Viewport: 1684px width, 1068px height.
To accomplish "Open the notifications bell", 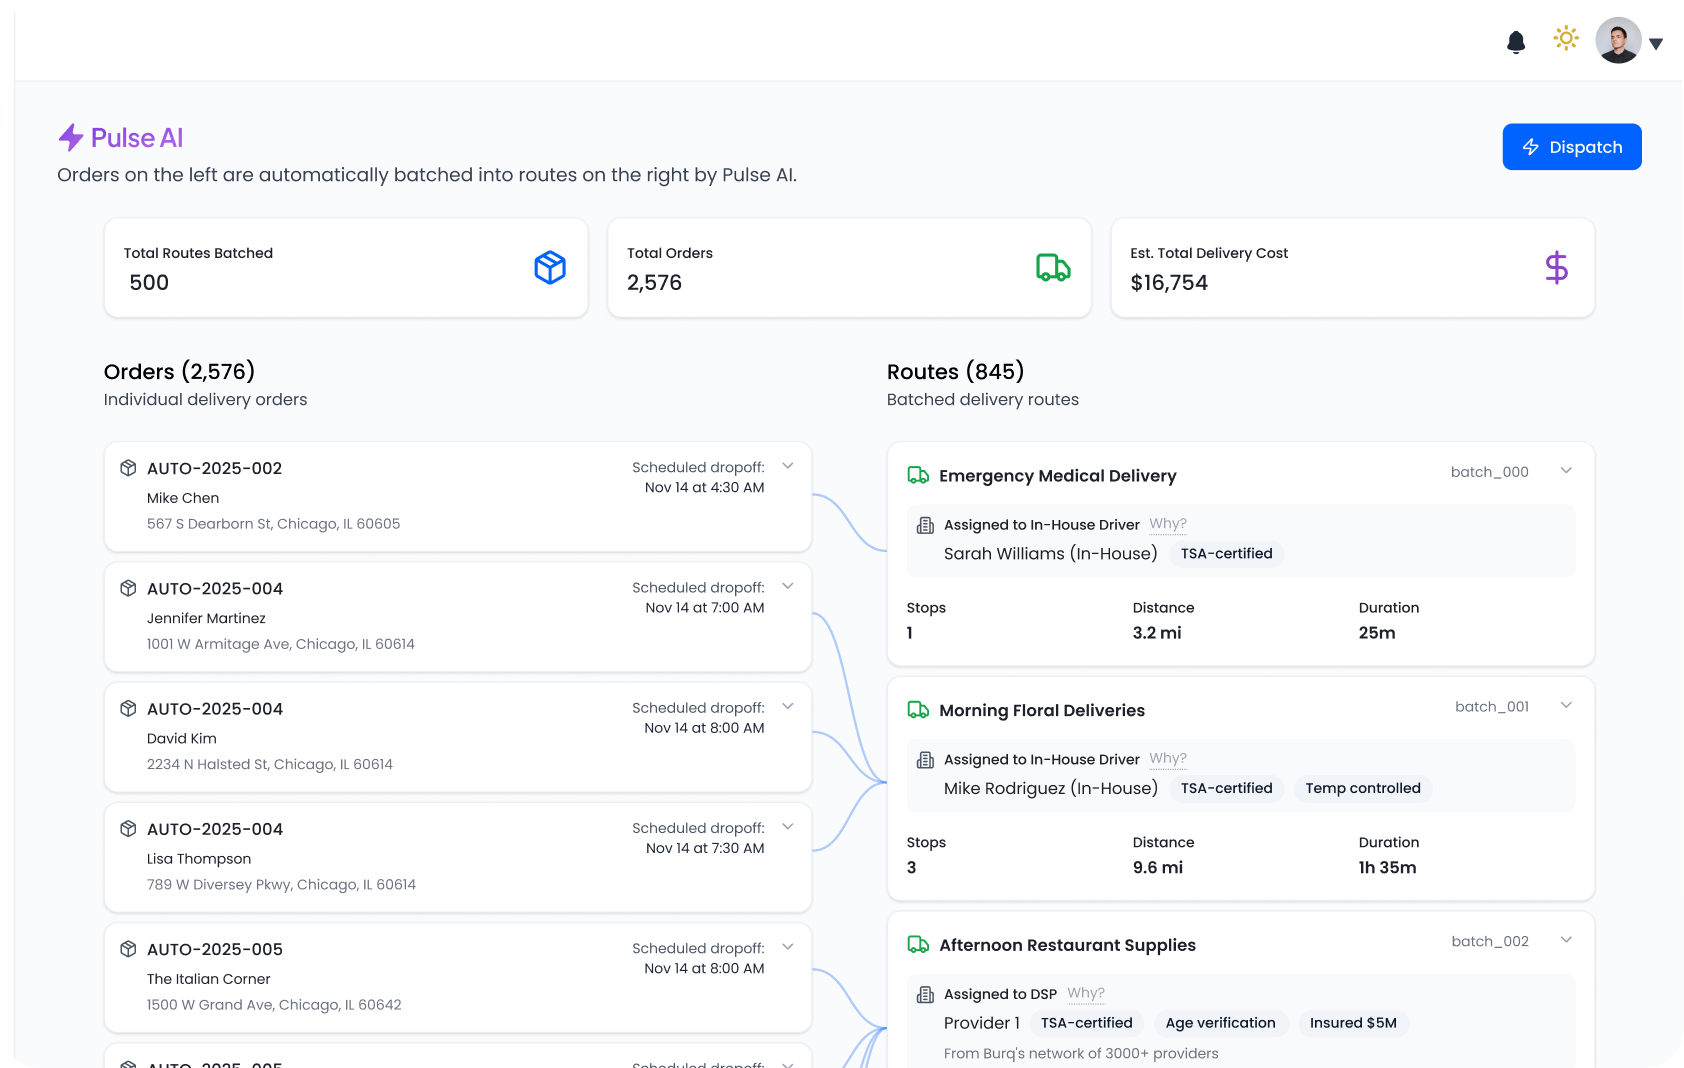I will point(1516,41).
